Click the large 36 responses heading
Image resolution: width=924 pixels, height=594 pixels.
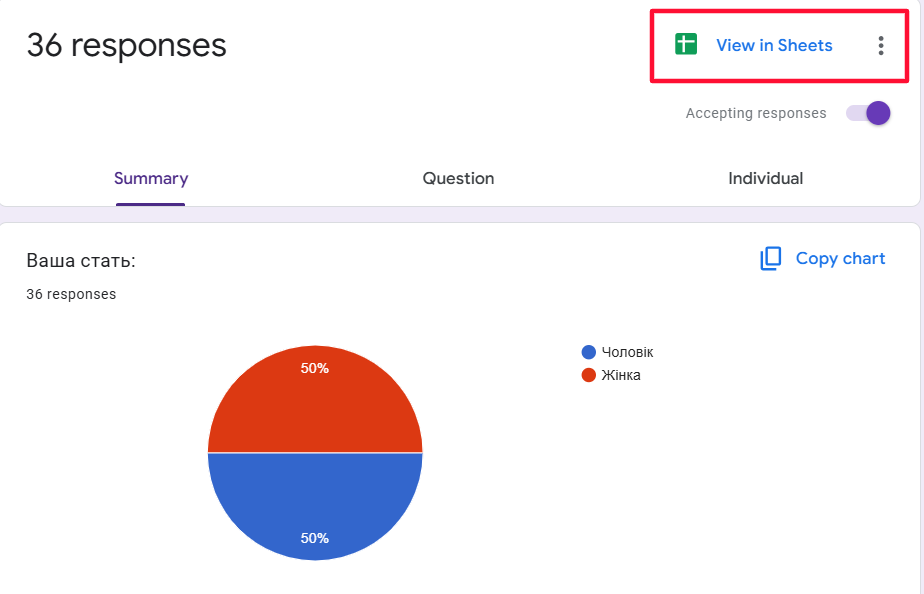pyautogui.click(x=126, y=45)
